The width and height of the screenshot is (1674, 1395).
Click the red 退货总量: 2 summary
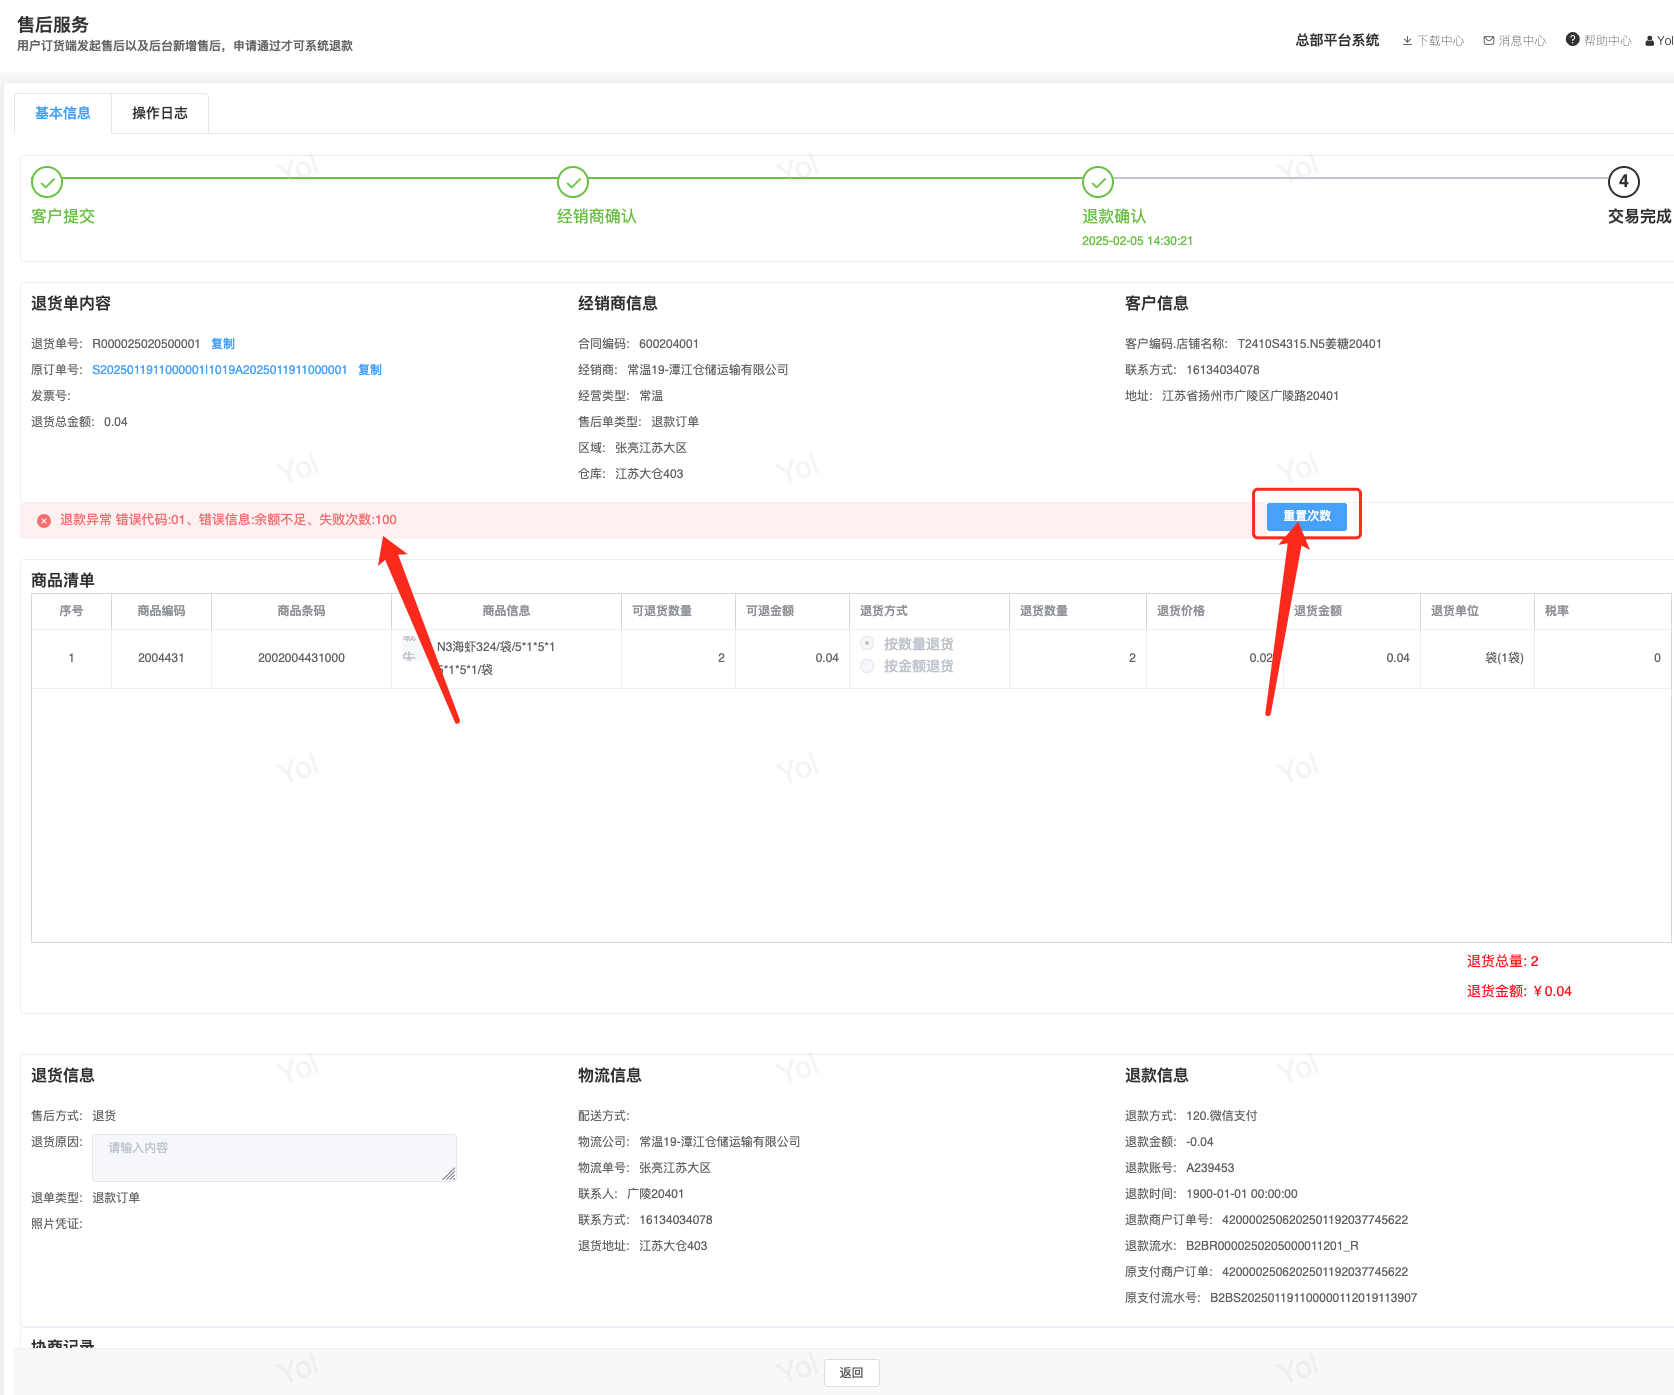click(x=1503, y=962)
